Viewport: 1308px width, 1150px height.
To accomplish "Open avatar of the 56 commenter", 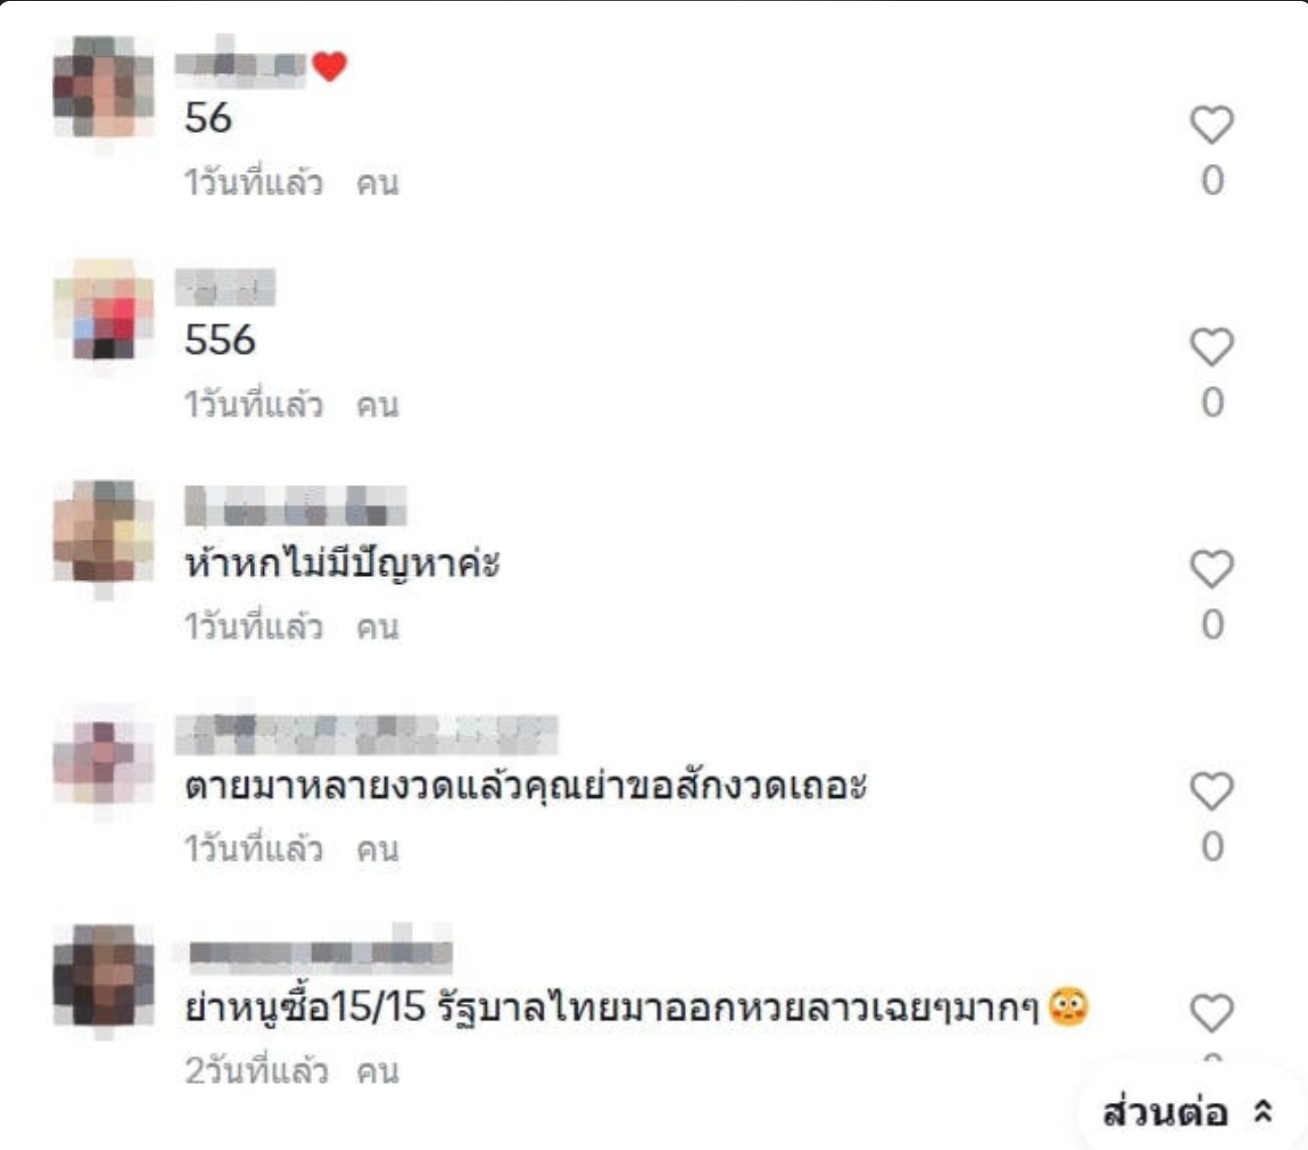I will coord(103,87).
